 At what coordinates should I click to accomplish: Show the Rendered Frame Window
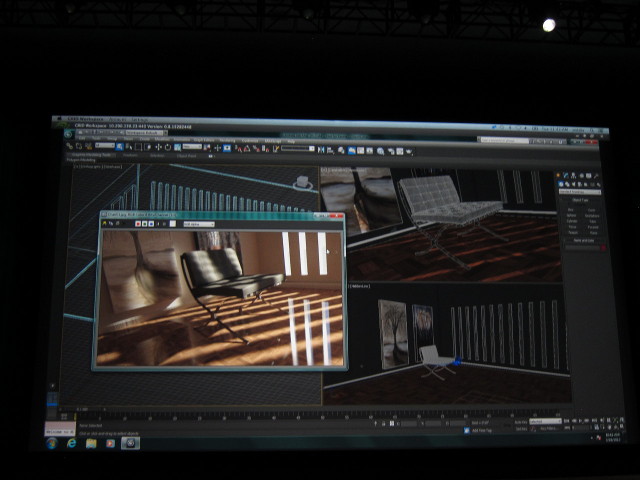(400, 151)
